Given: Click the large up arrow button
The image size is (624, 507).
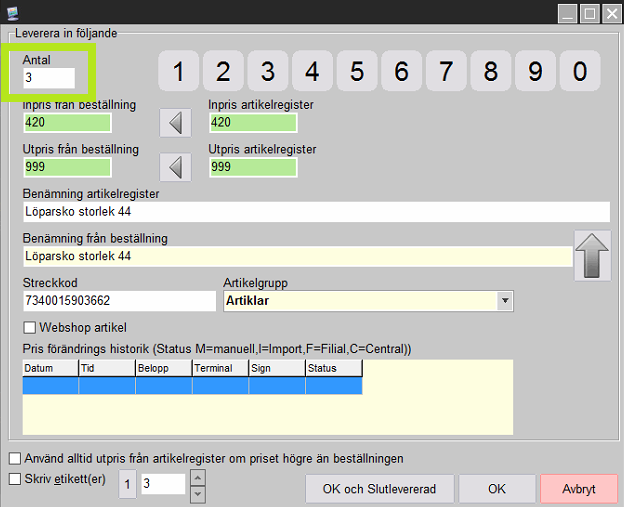Looking at the screenshot, I should (x=591, y=254).
